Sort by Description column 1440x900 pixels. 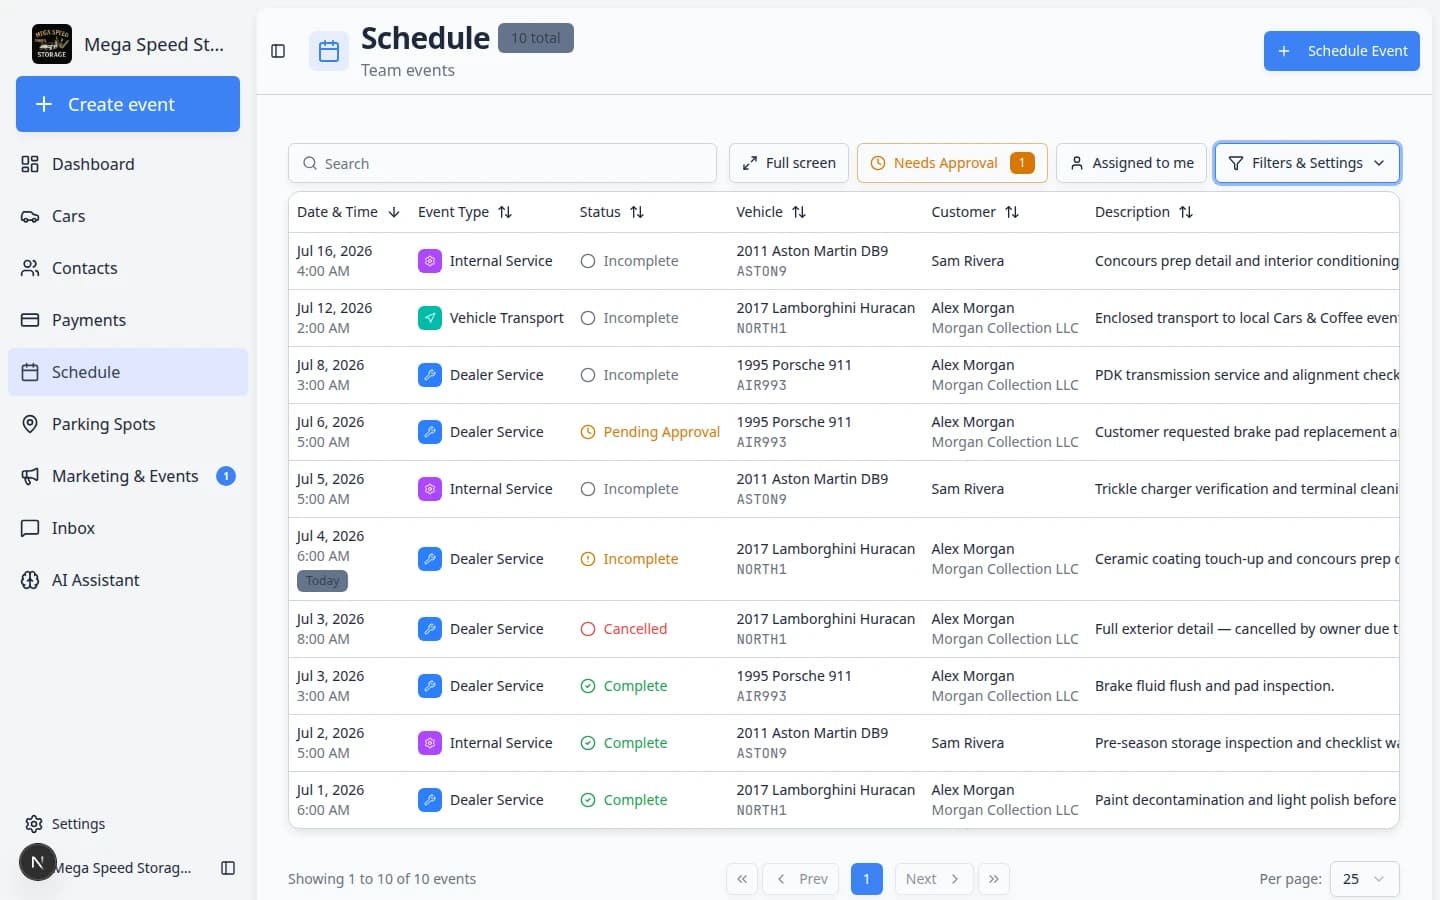tap(1144, 212)
